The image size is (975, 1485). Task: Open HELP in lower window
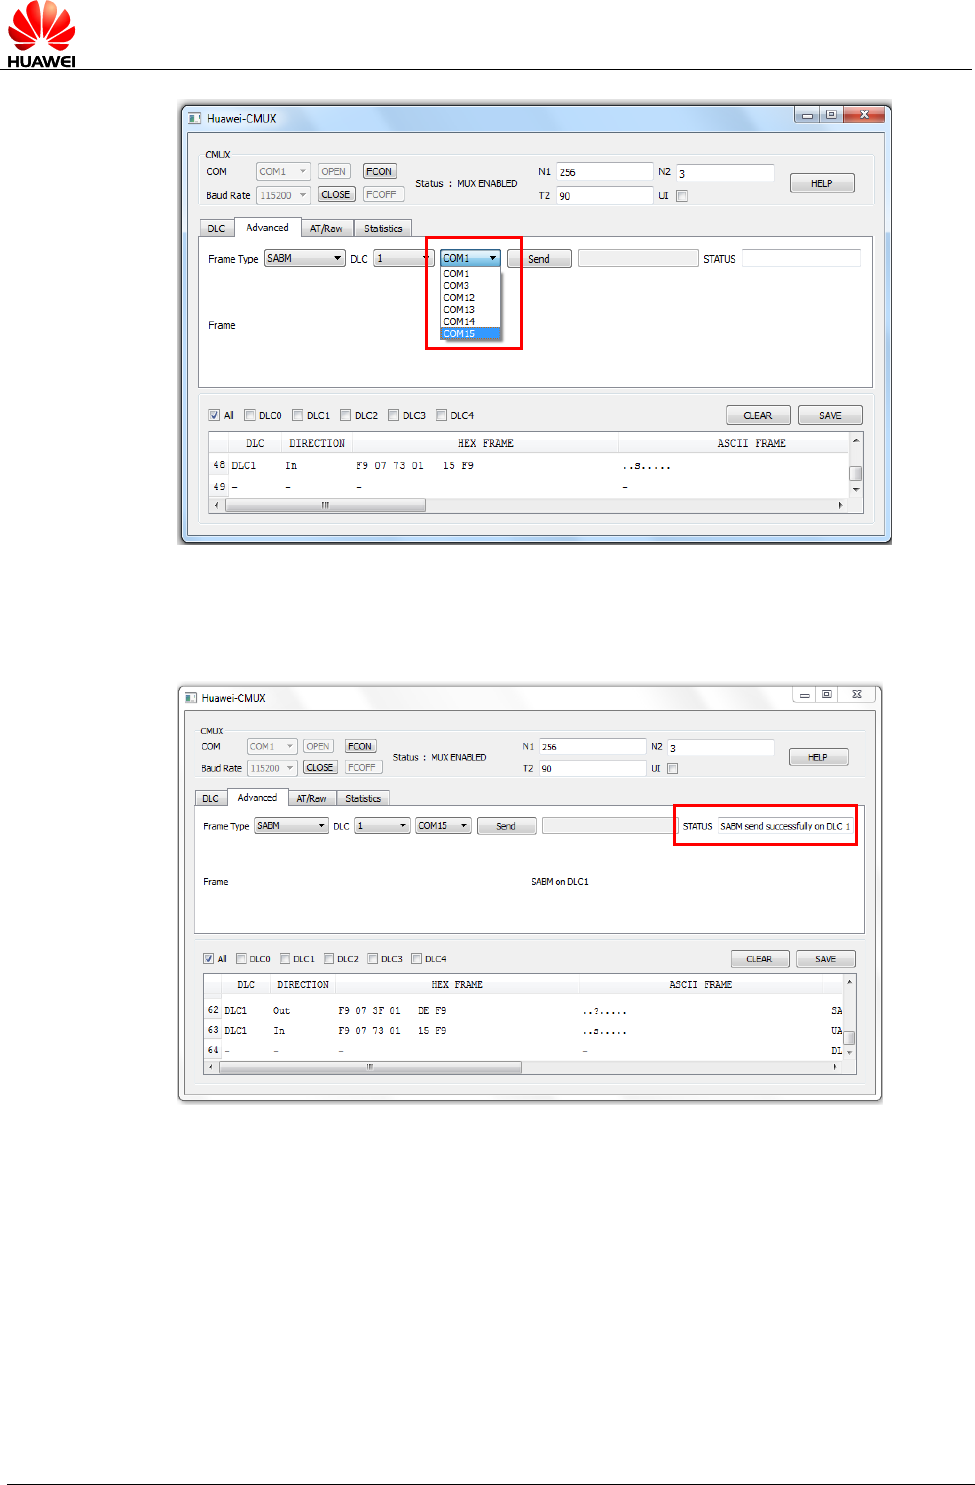click(x=818, y=757)
